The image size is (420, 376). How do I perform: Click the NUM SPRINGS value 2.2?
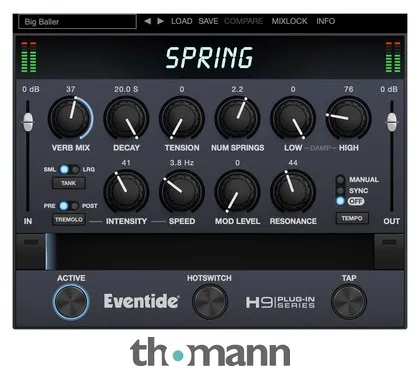click(x=237, y=89)
